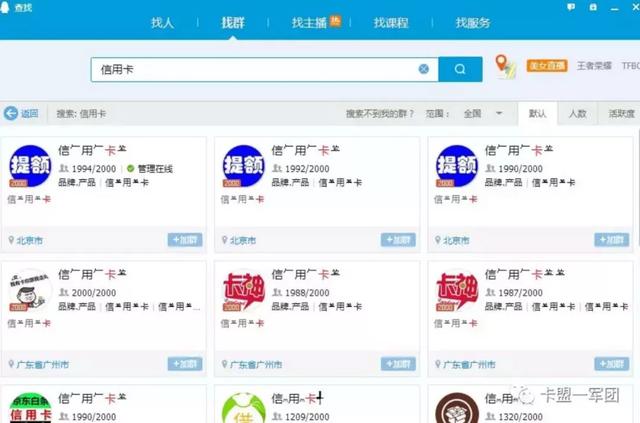Click the member count 1988/2000
The height and width of the screenshot is (423, 640).
click(307, 293)
